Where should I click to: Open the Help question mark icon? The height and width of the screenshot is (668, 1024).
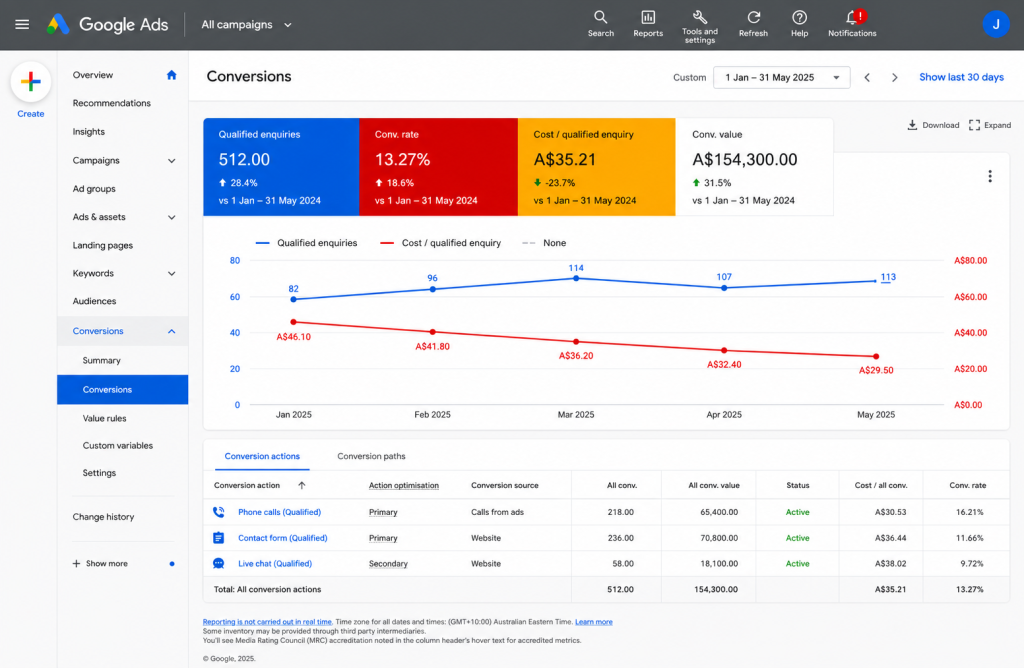coord(799,18)
